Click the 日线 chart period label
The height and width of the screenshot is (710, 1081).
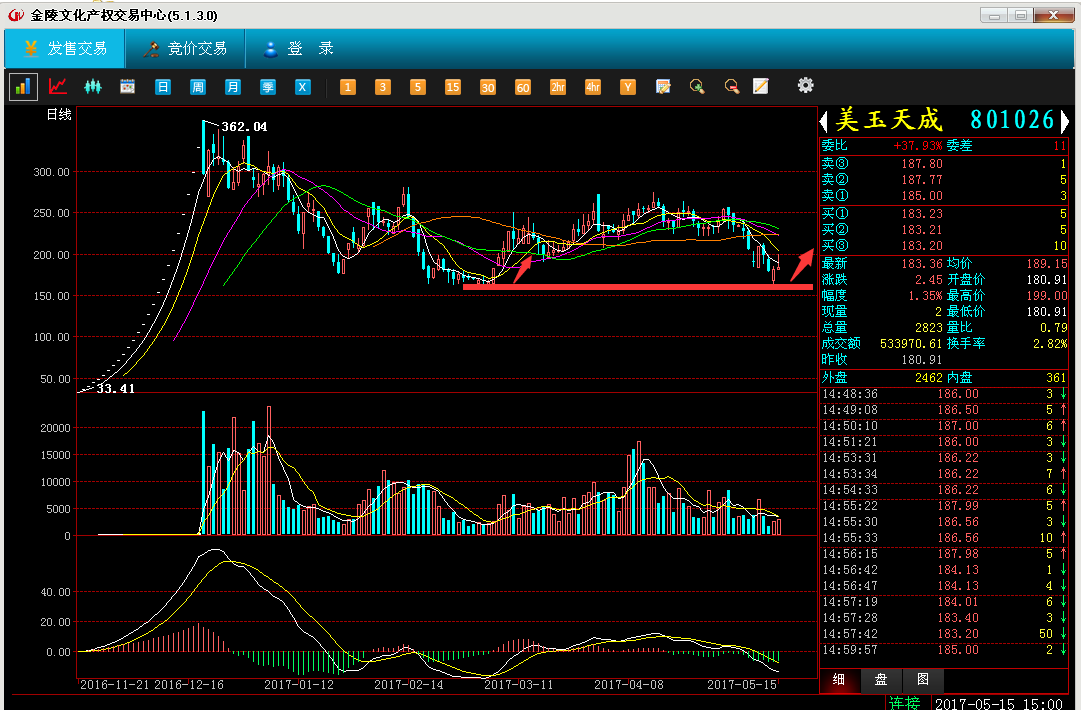(59, 114)
